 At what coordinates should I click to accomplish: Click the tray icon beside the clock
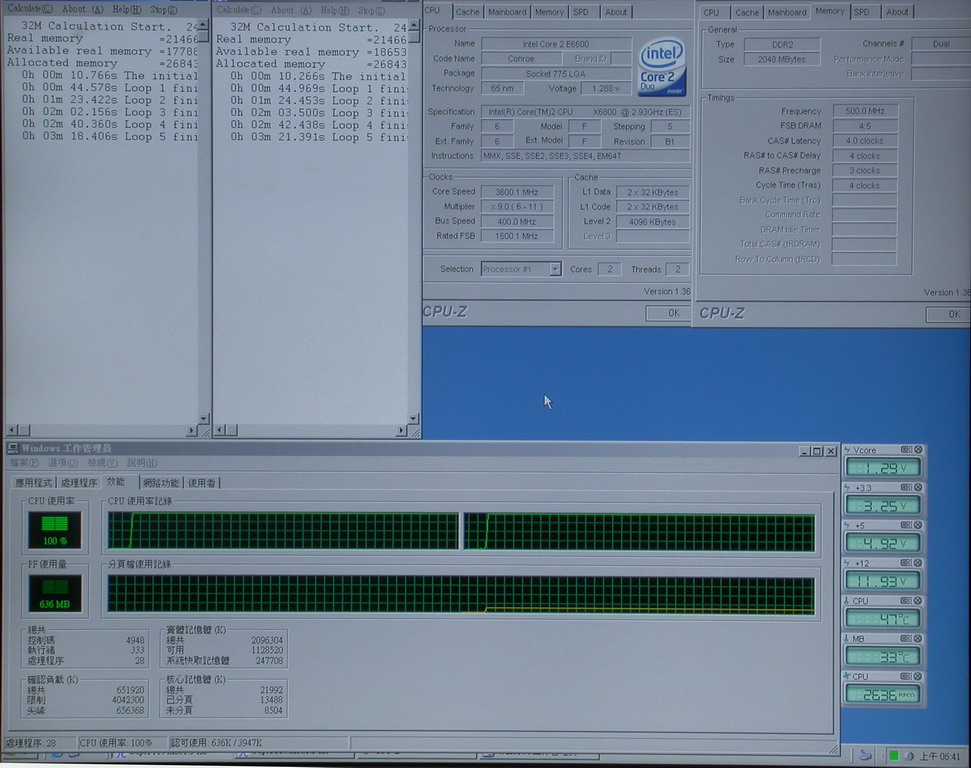click(x=908, y=756)
